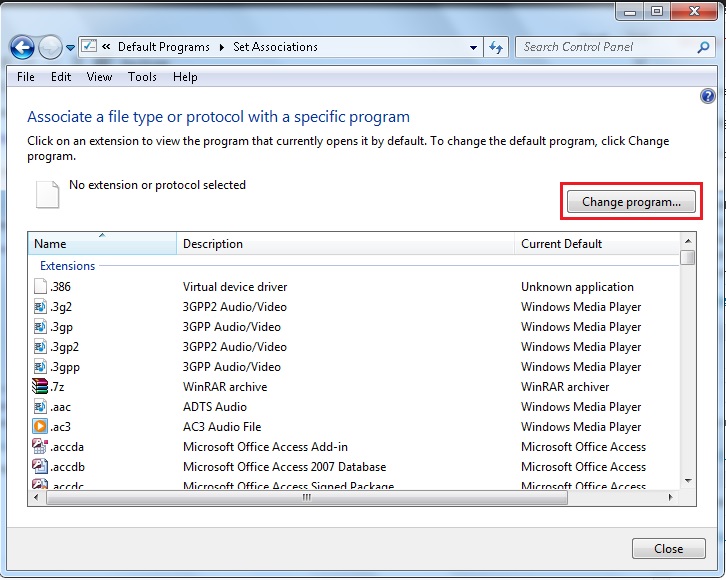Click the refresh button beside address bar
This screenshot has width=726, height=580.
[x=497, y=47]
